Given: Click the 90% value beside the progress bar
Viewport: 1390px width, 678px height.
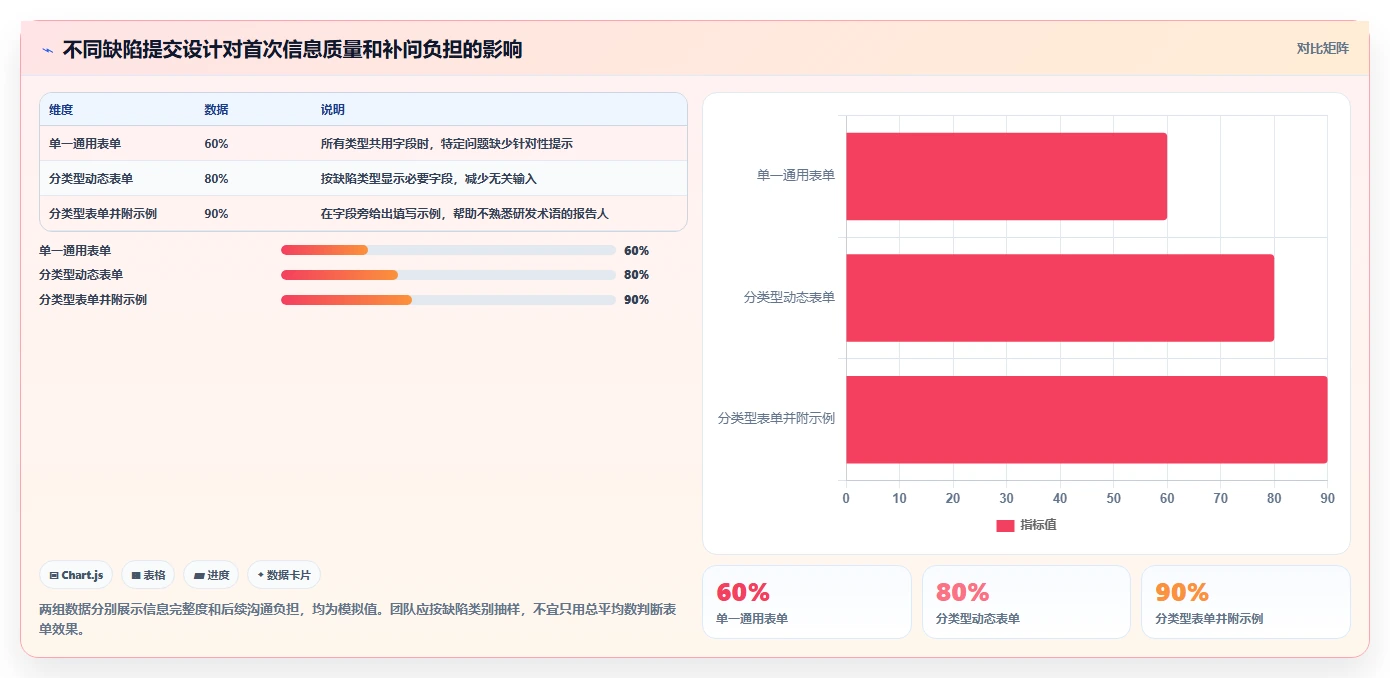Looking at the screenshot, I should click(x=636, y=300).
